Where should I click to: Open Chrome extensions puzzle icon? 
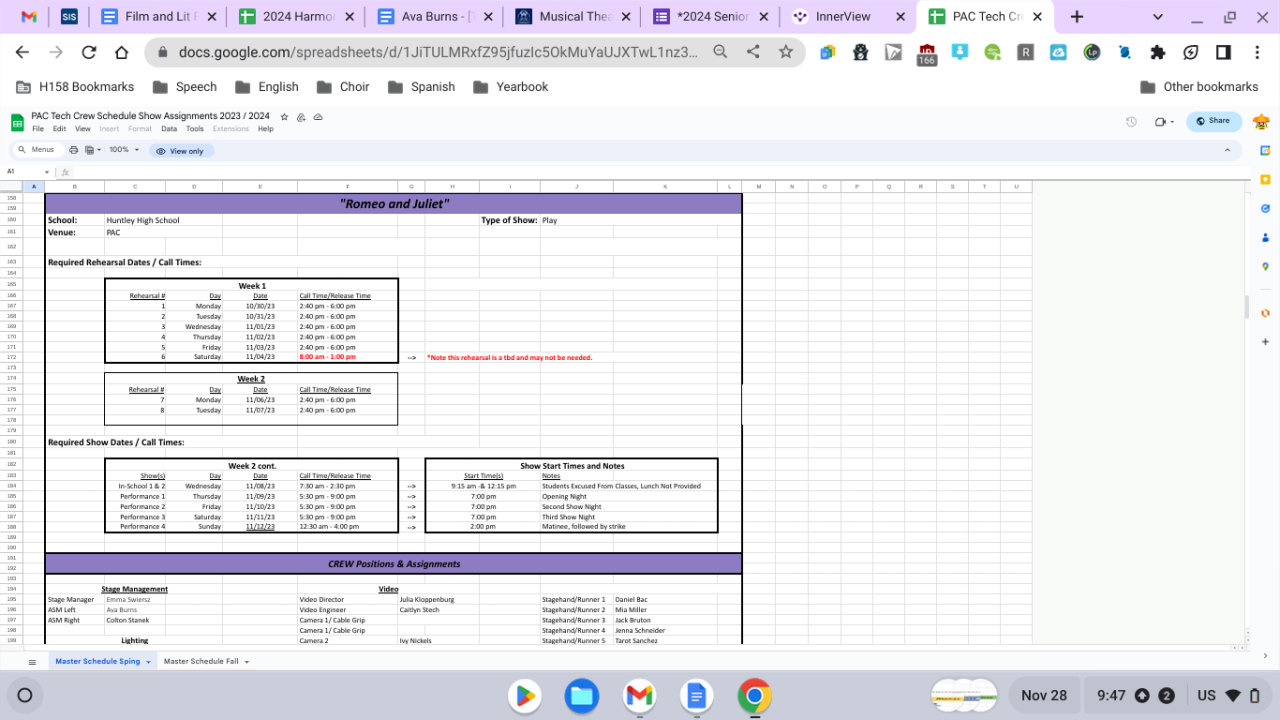click(1158, 52)
